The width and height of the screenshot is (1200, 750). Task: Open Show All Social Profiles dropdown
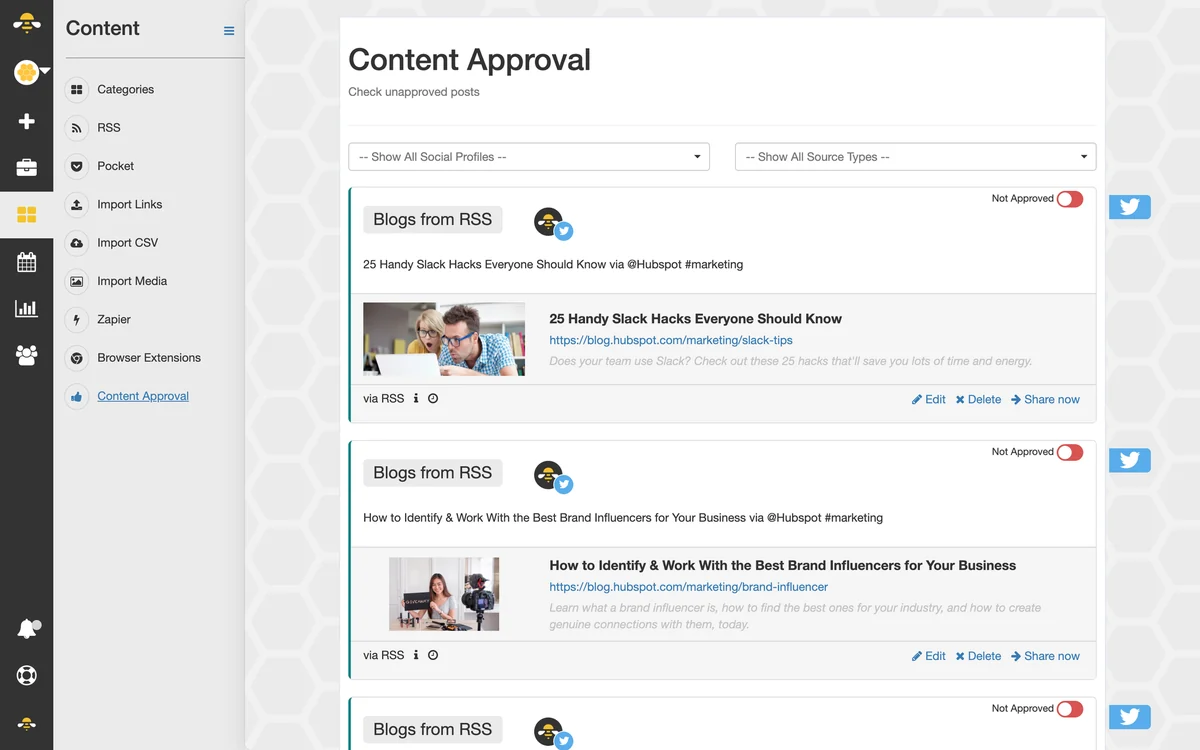pos(529,157)
